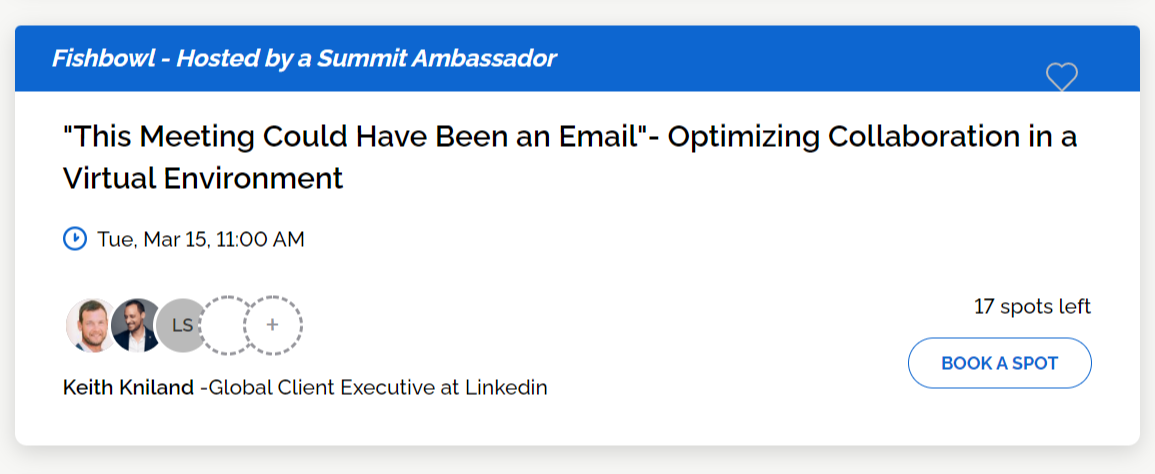The width and height of the screenshot is (1155, 474).
Task: Select the Tue, Mar 15, 11:00 AM time text
Action: (x=200, y=239)
